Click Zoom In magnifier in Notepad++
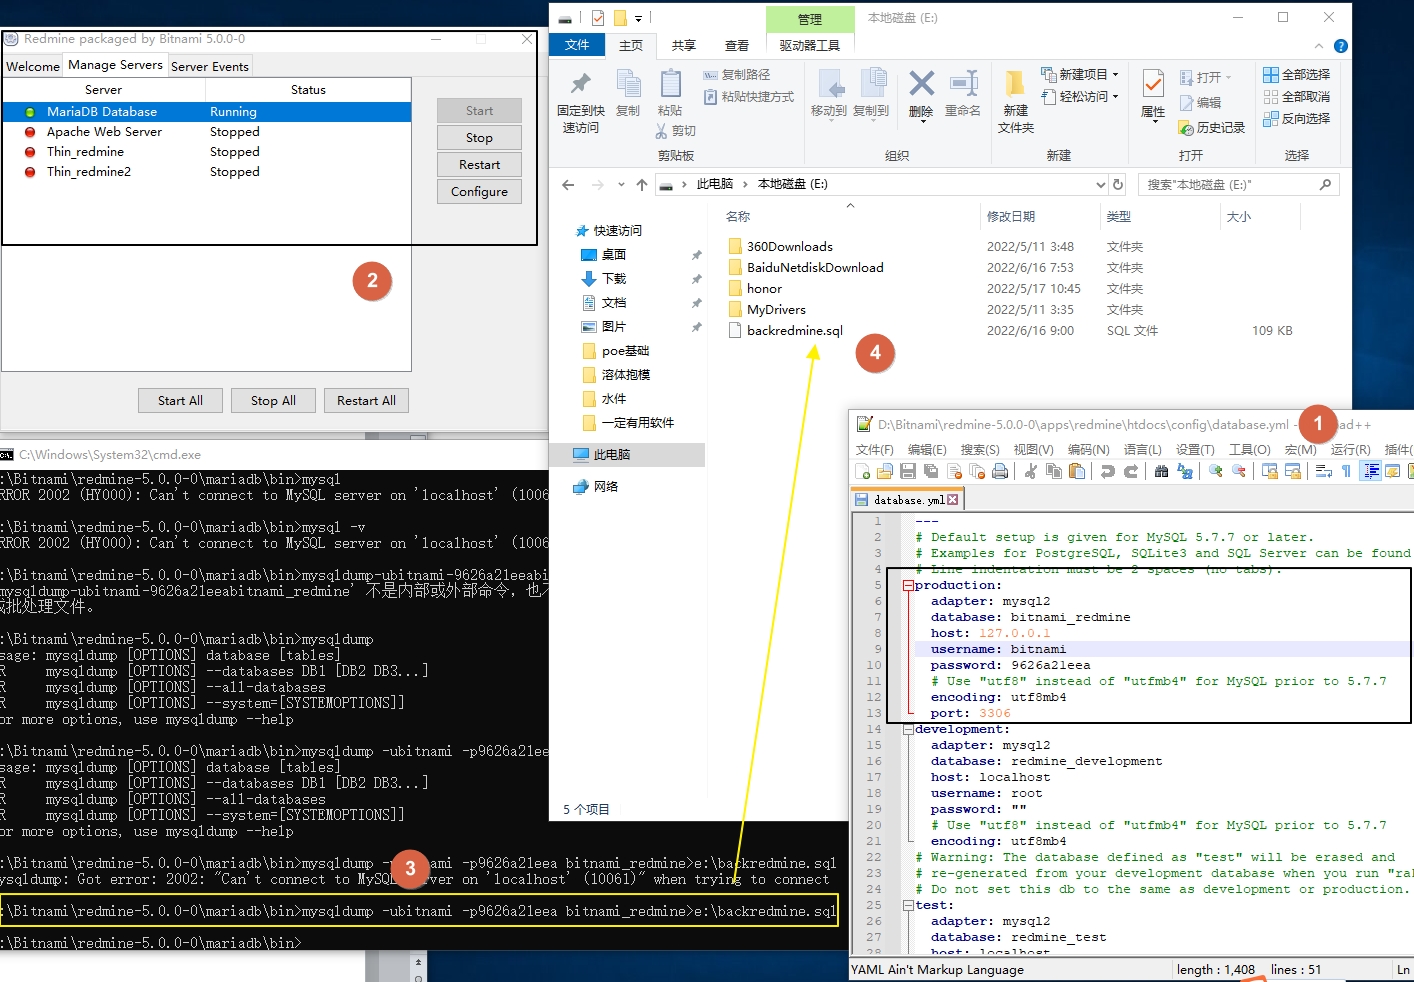The height and width of the screenshot is (982, 1414). [x=1216, y=471]
